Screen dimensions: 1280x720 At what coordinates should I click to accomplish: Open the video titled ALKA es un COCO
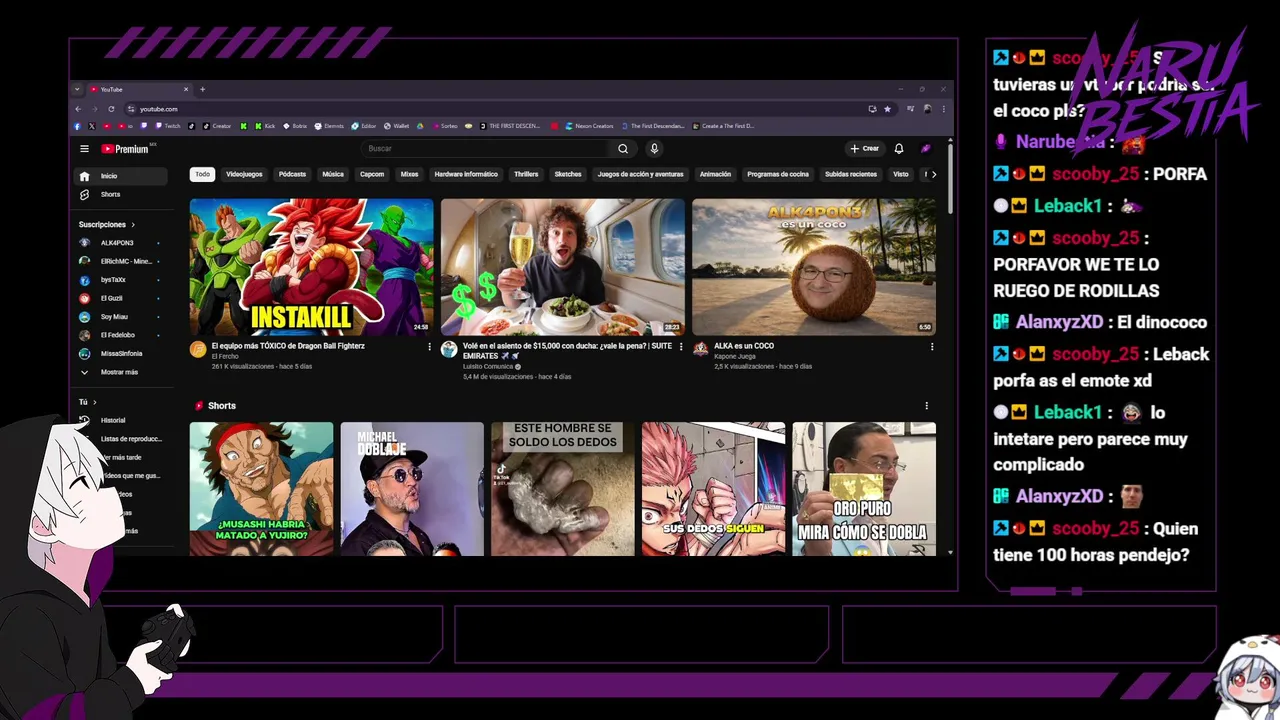744,346
